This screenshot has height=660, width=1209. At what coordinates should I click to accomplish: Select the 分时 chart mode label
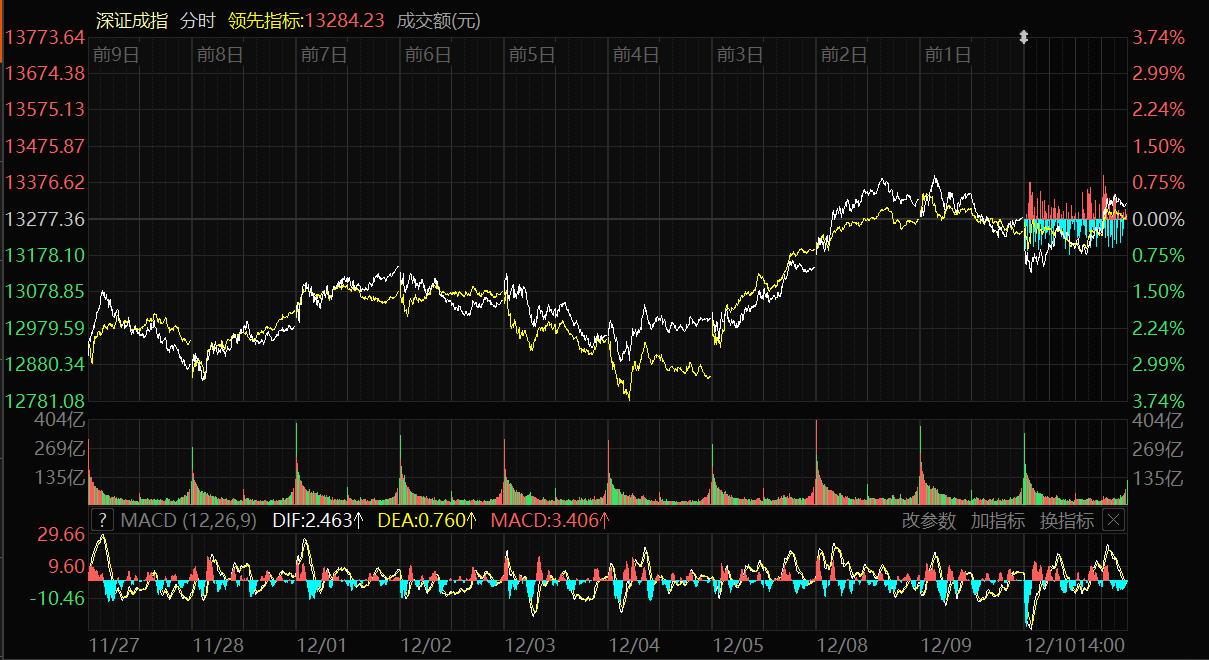pos(197,21)
